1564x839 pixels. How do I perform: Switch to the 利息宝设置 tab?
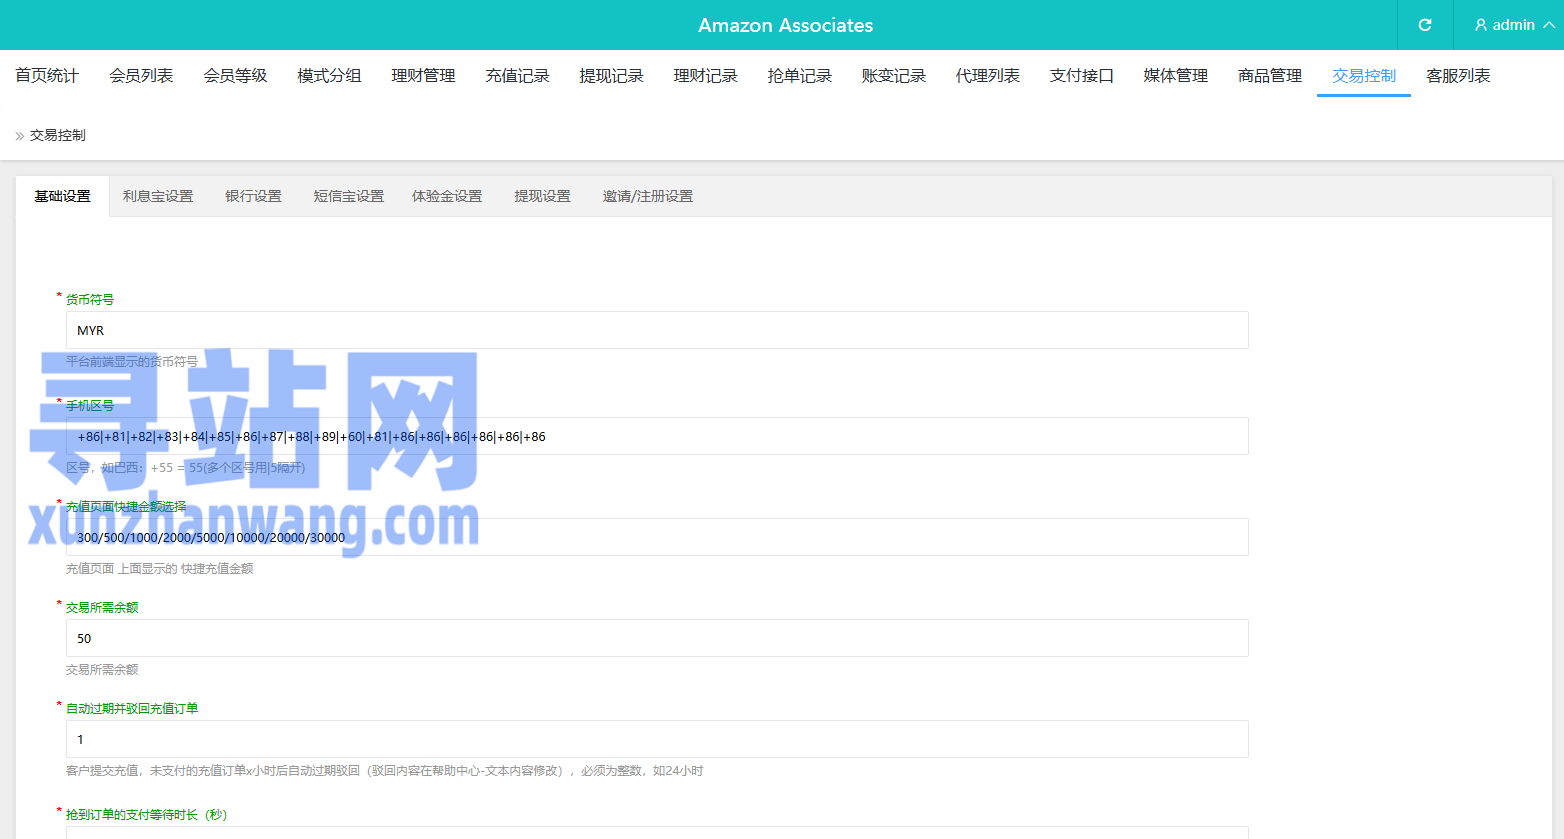[x=158, y=196]
